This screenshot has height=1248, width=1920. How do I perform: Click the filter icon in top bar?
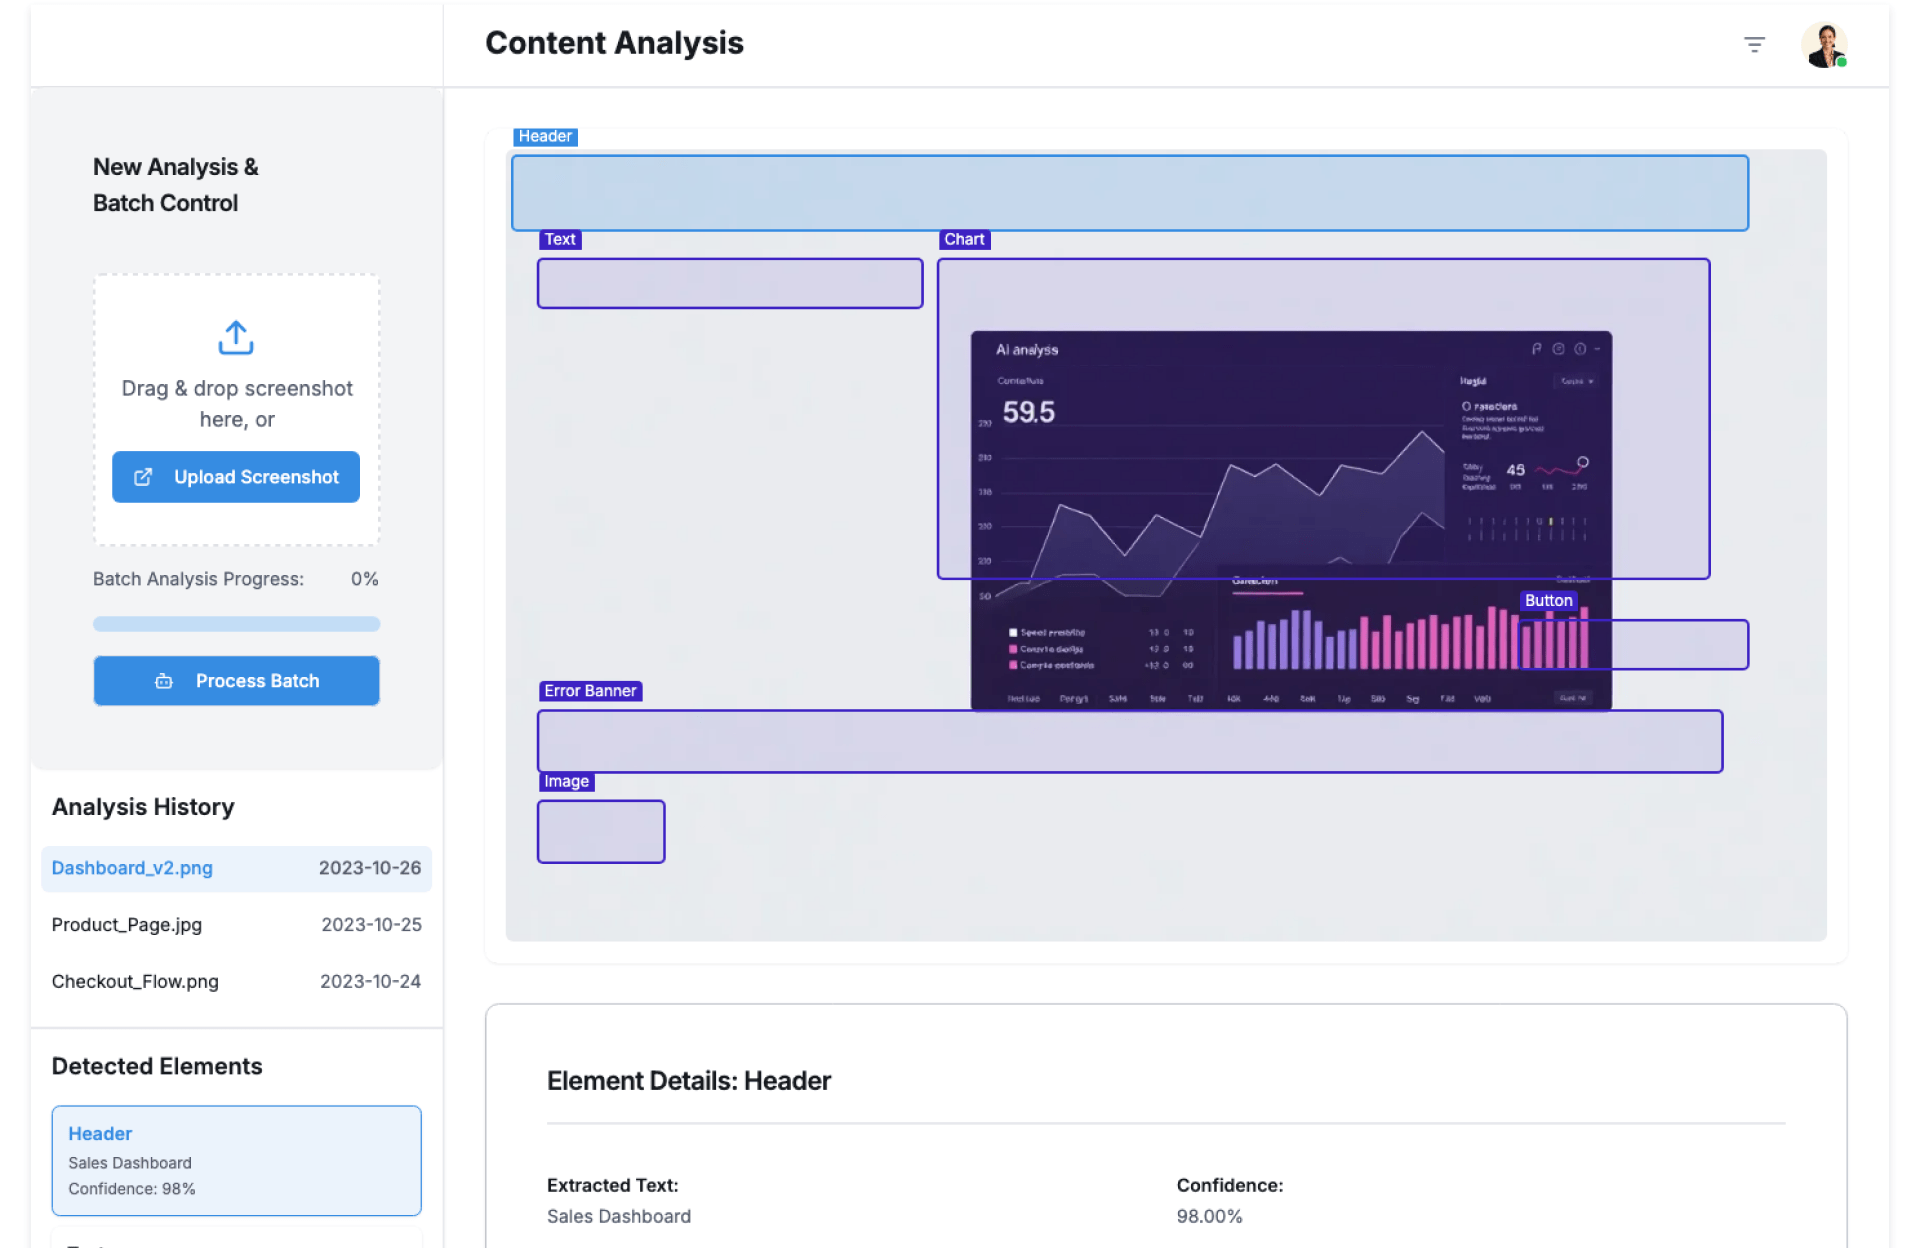click(1754, 44)
